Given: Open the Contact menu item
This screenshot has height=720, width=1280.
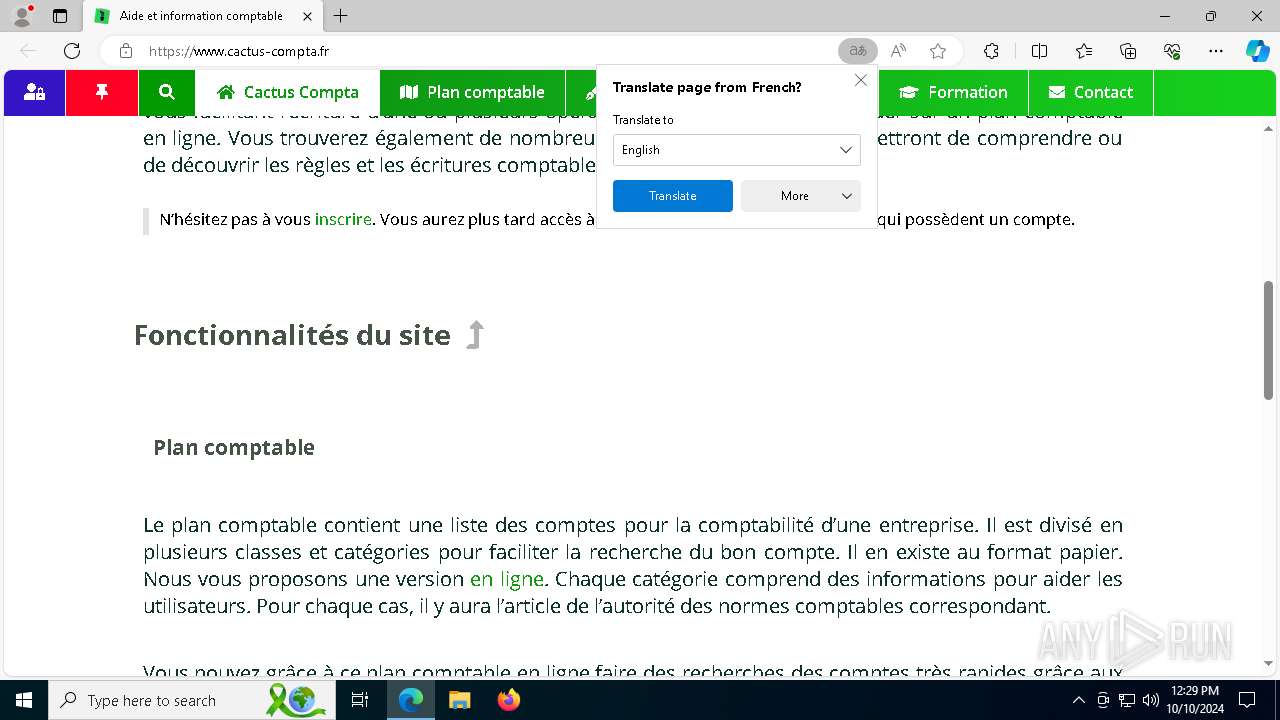Looking at the screenshot, I should (1090, 92).
